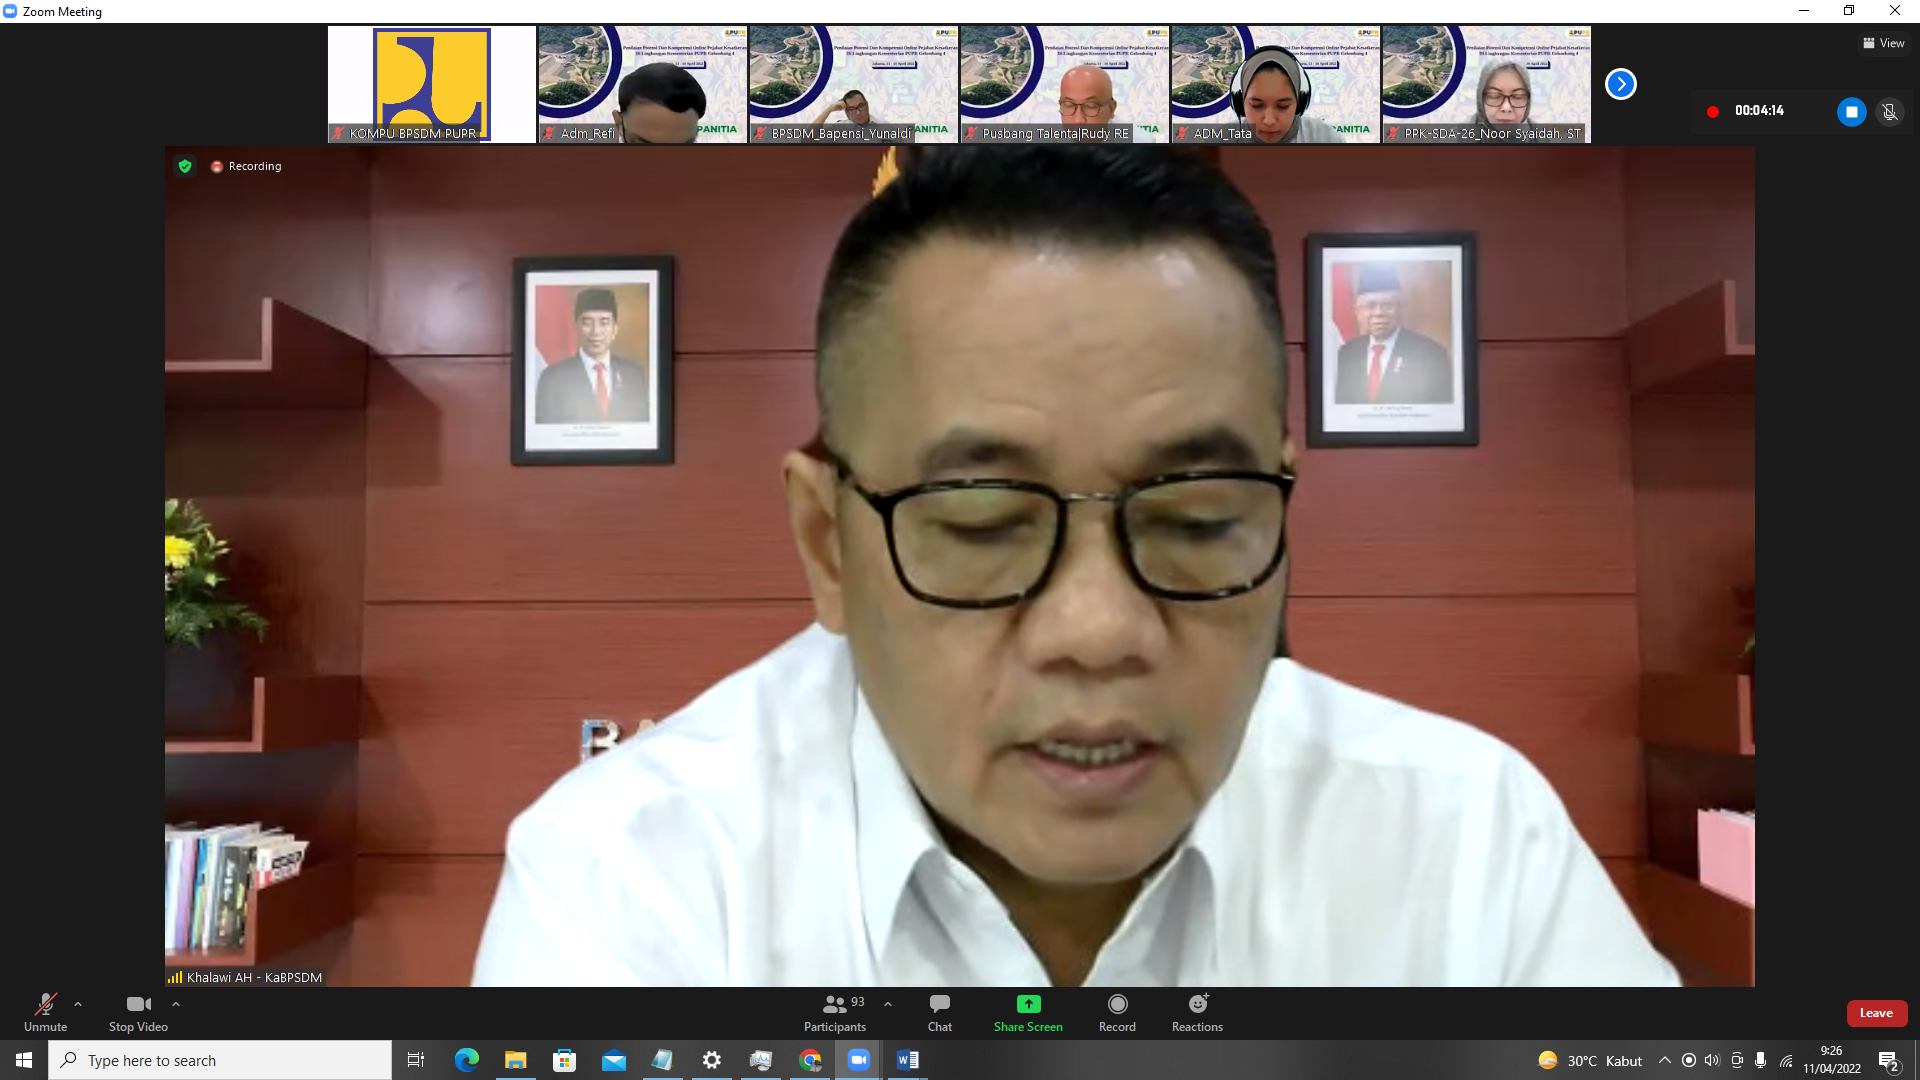1920x1080 pixels.
Task: Open the View layout menu
Action: 1883,43
